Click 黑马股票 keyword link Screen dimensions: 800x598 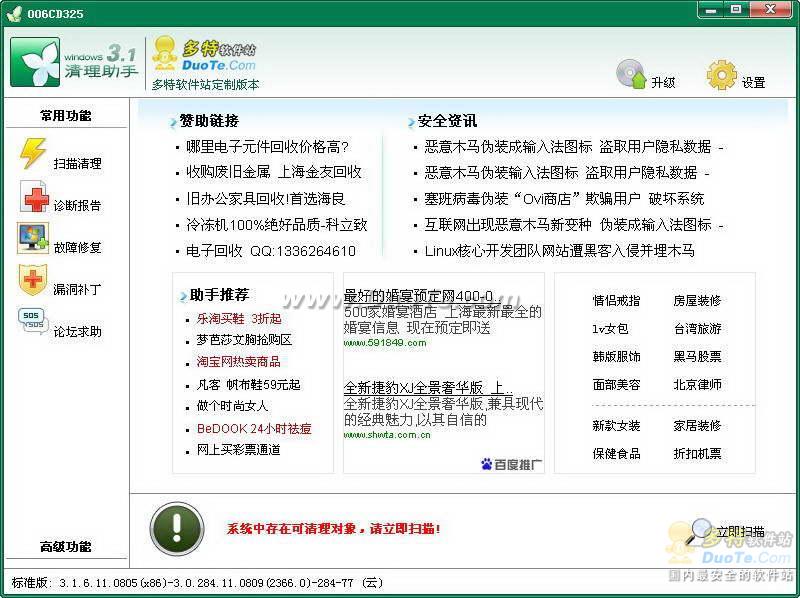click(697, 356)
